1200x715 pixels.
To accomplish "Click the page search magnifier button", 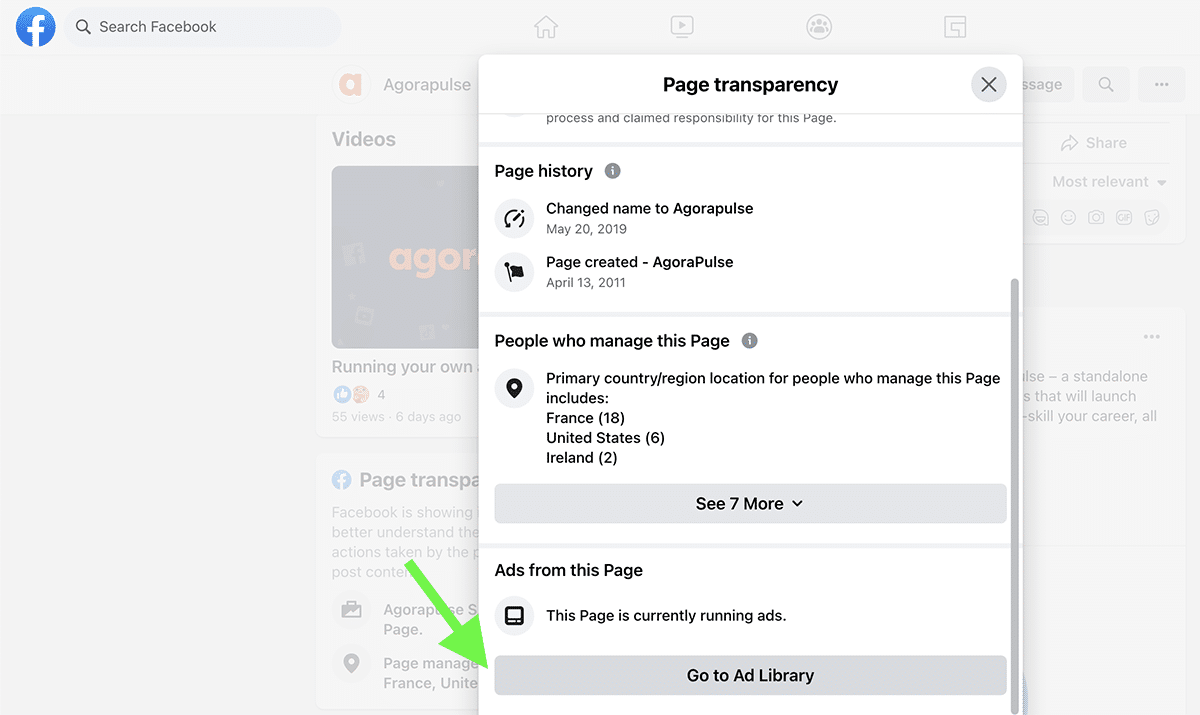I will (x=1106, y=85).
